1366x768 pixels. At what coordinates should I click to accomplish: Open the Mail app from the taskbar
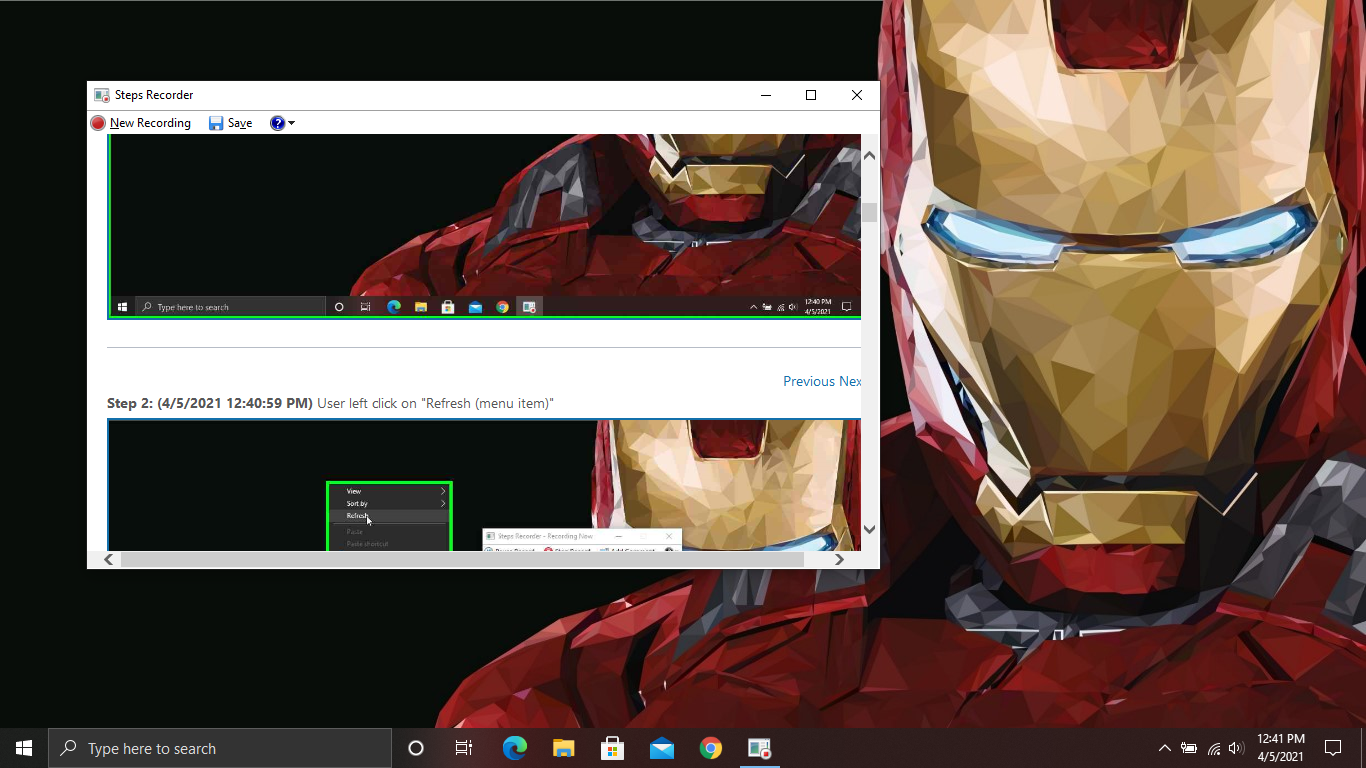[x=661, y=748]
